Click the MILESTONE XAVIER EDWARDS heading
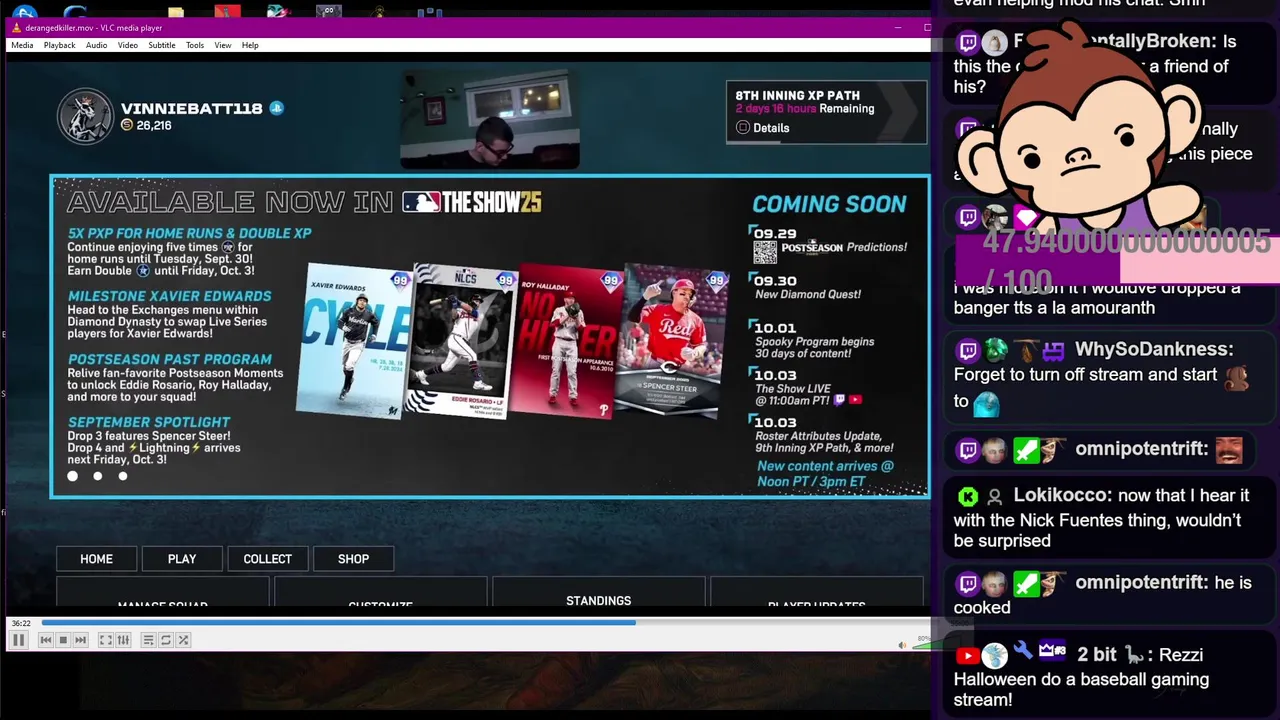This screenshot has height=720, width=1280. tap(169, 296)
